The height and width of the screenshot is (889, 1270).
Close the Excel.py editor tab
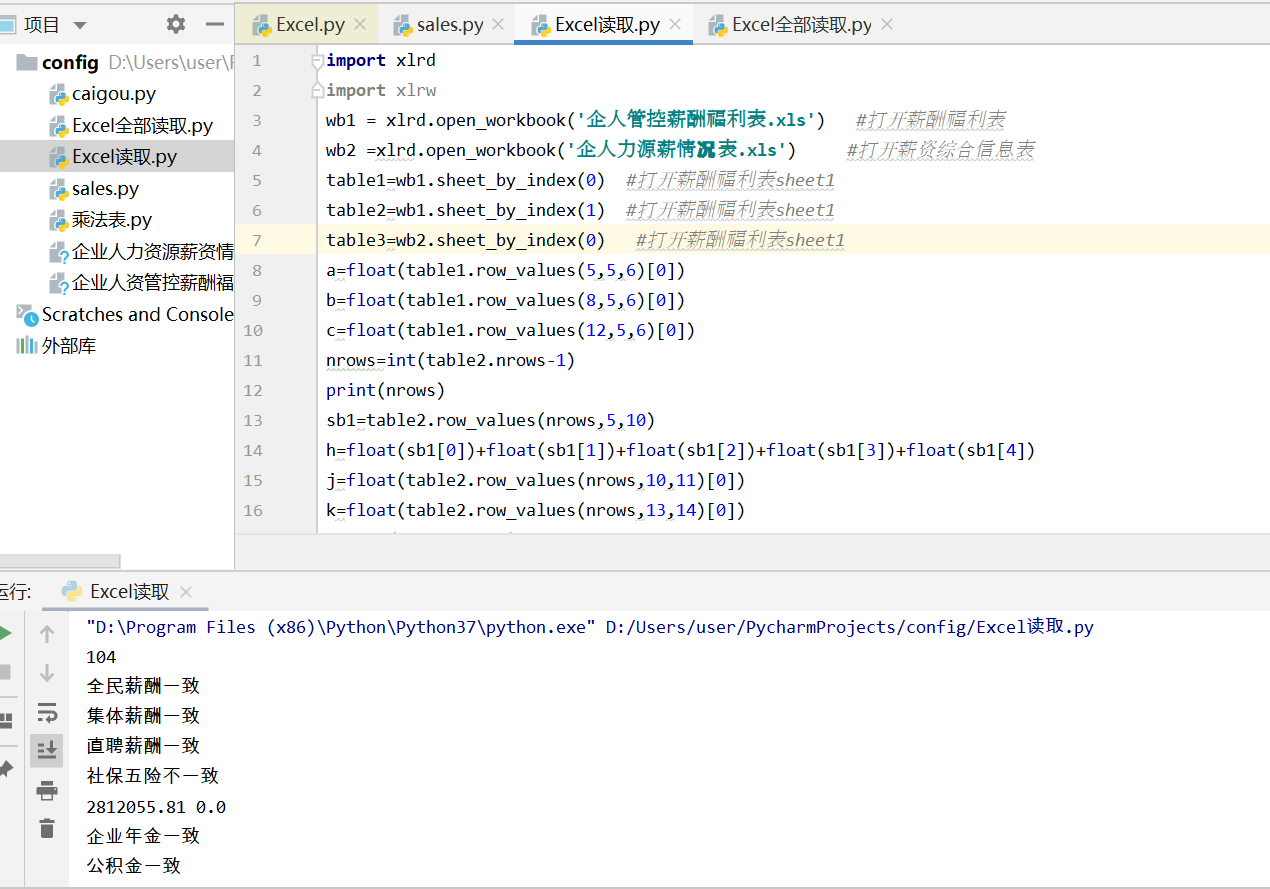click(360, 25)
